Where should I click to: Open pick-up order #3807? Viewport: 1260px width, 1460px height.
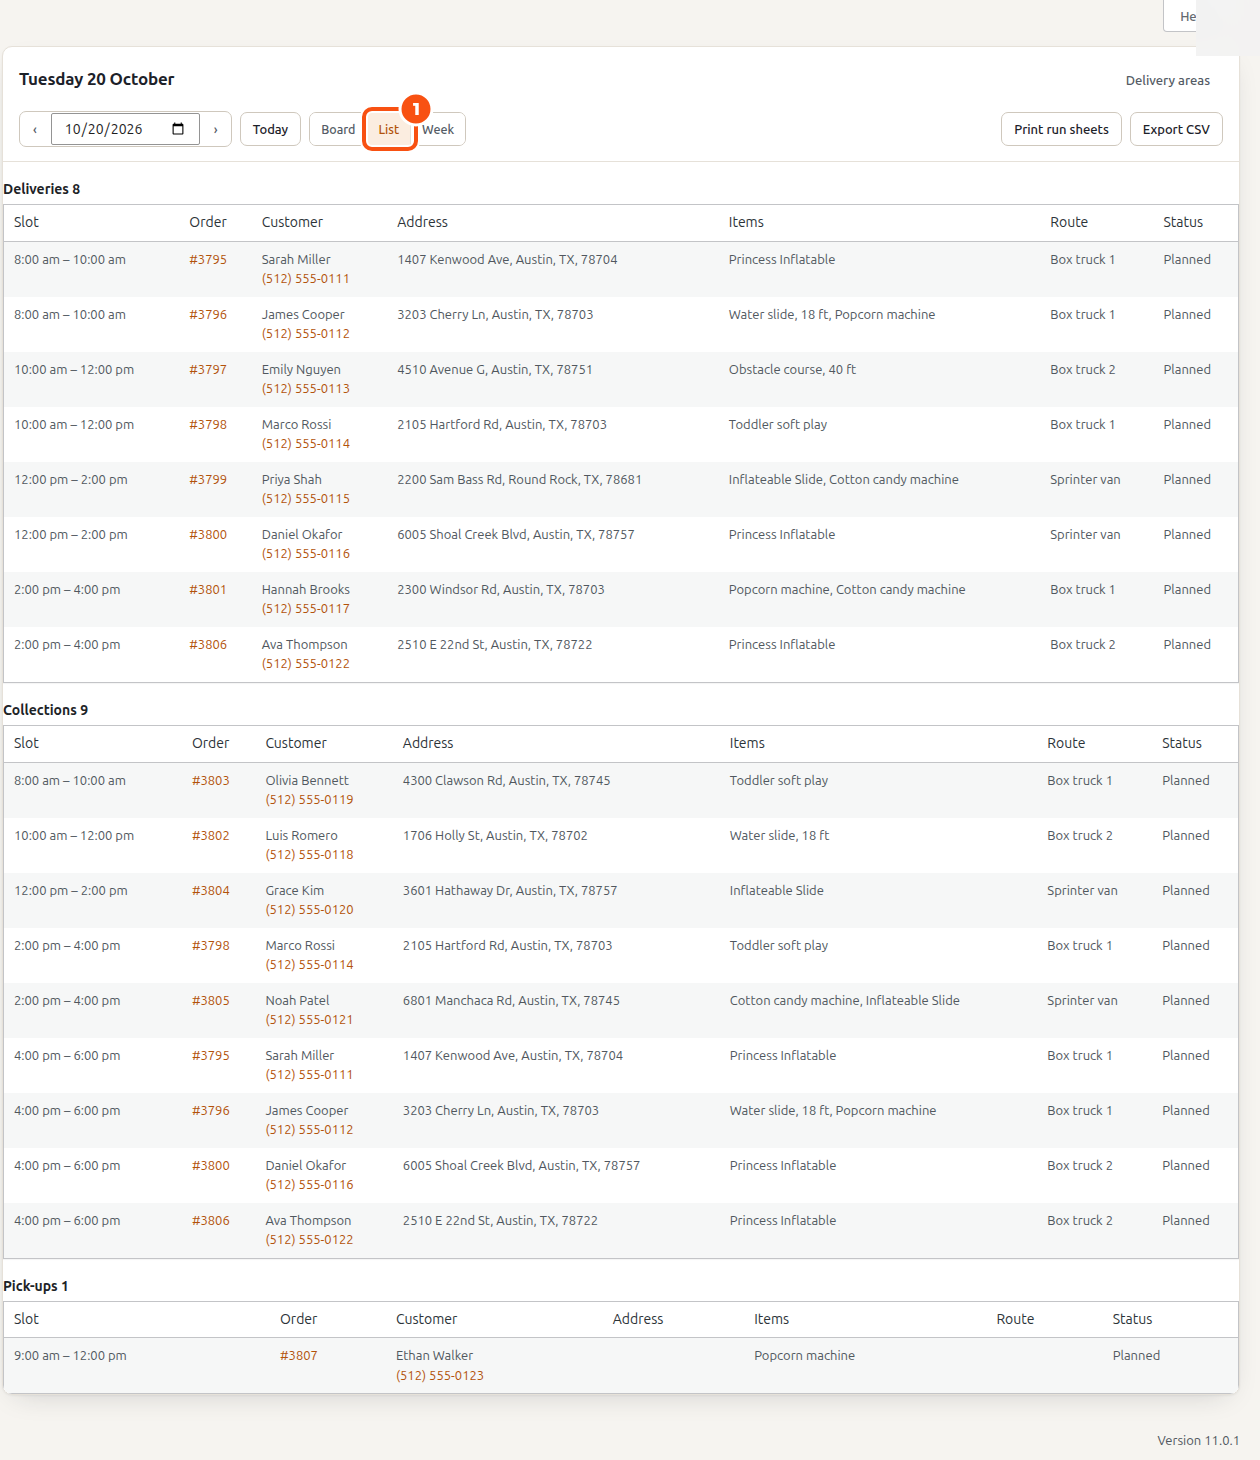[x=299, y=1355]
